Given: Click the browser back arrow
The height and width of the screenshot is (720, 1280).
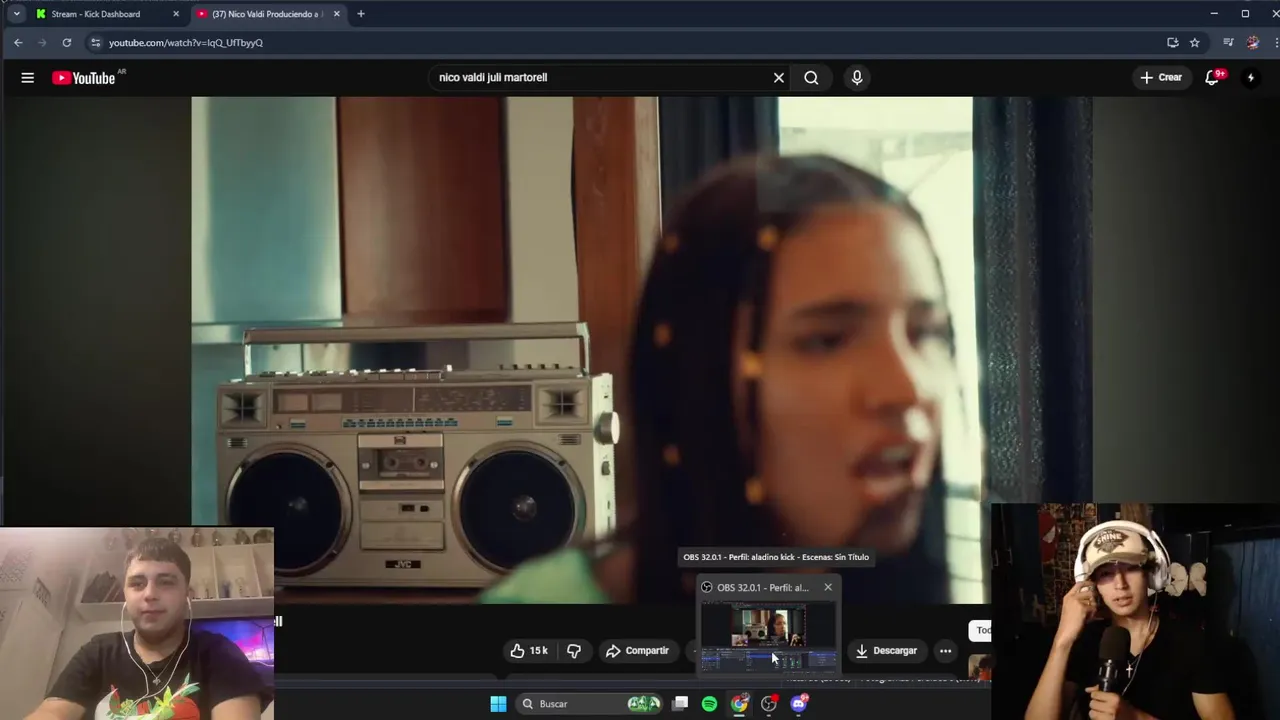Looking at the screenshot, I should pyautogui.click(x=18, y=43).
